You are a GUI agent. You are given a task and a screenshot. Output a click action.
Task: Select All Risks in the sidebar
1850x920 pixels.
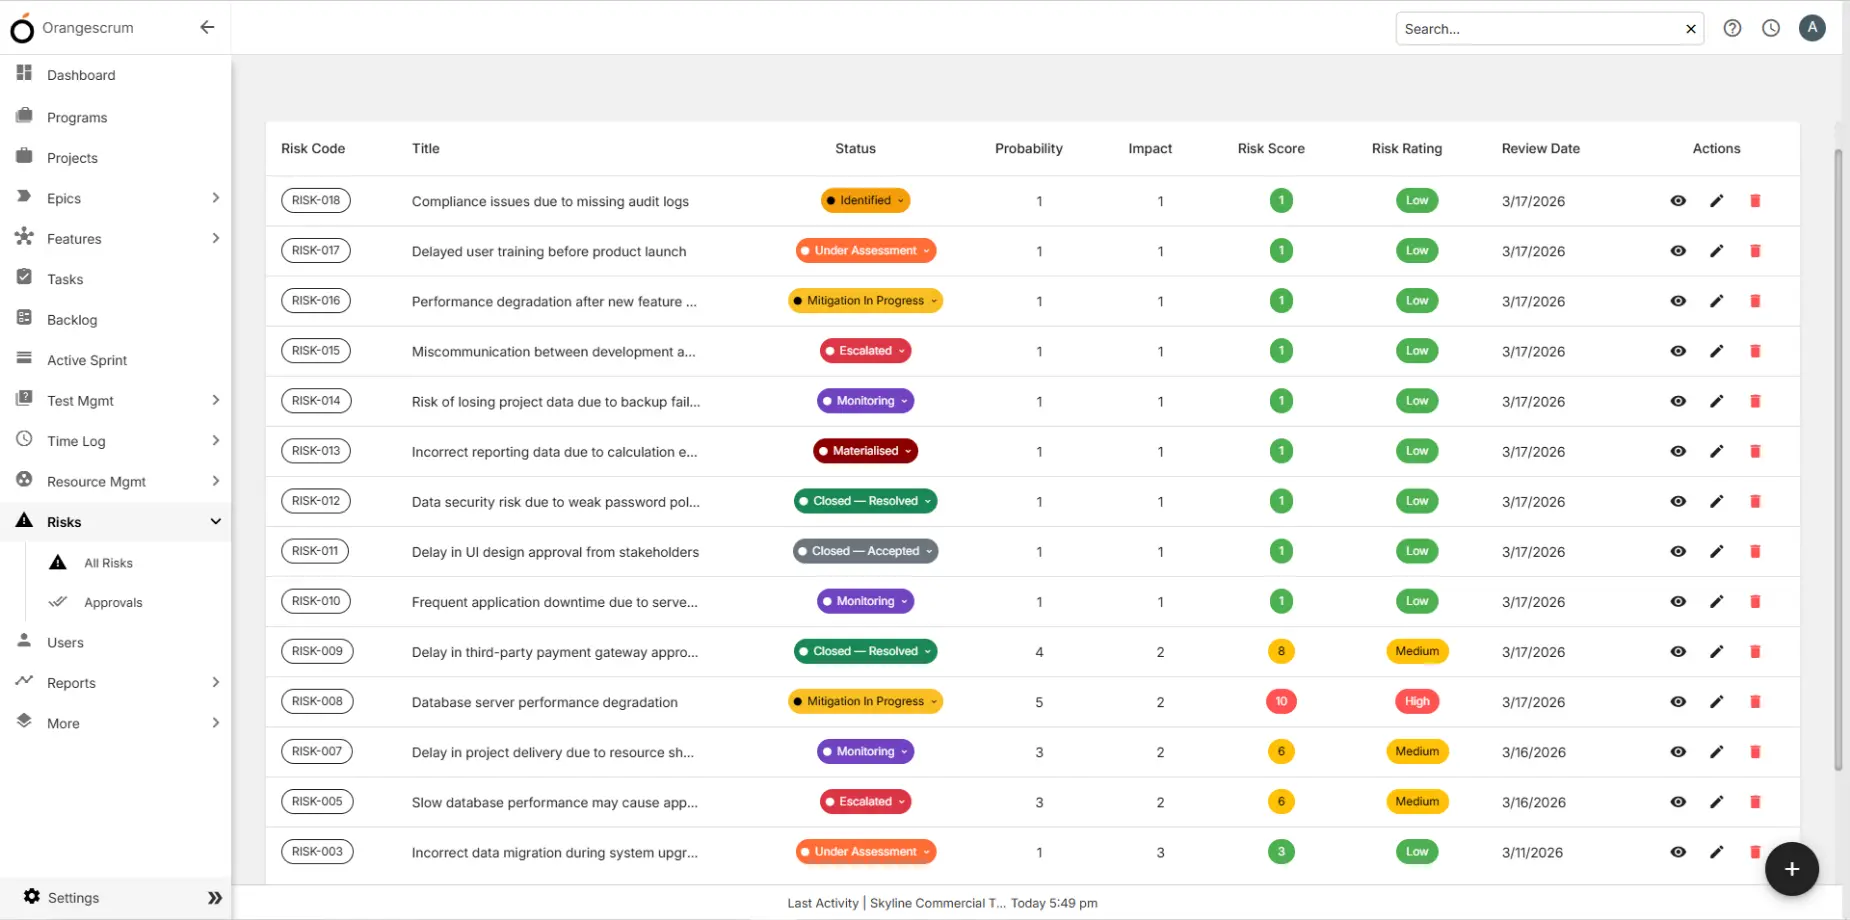pos(108,562)
